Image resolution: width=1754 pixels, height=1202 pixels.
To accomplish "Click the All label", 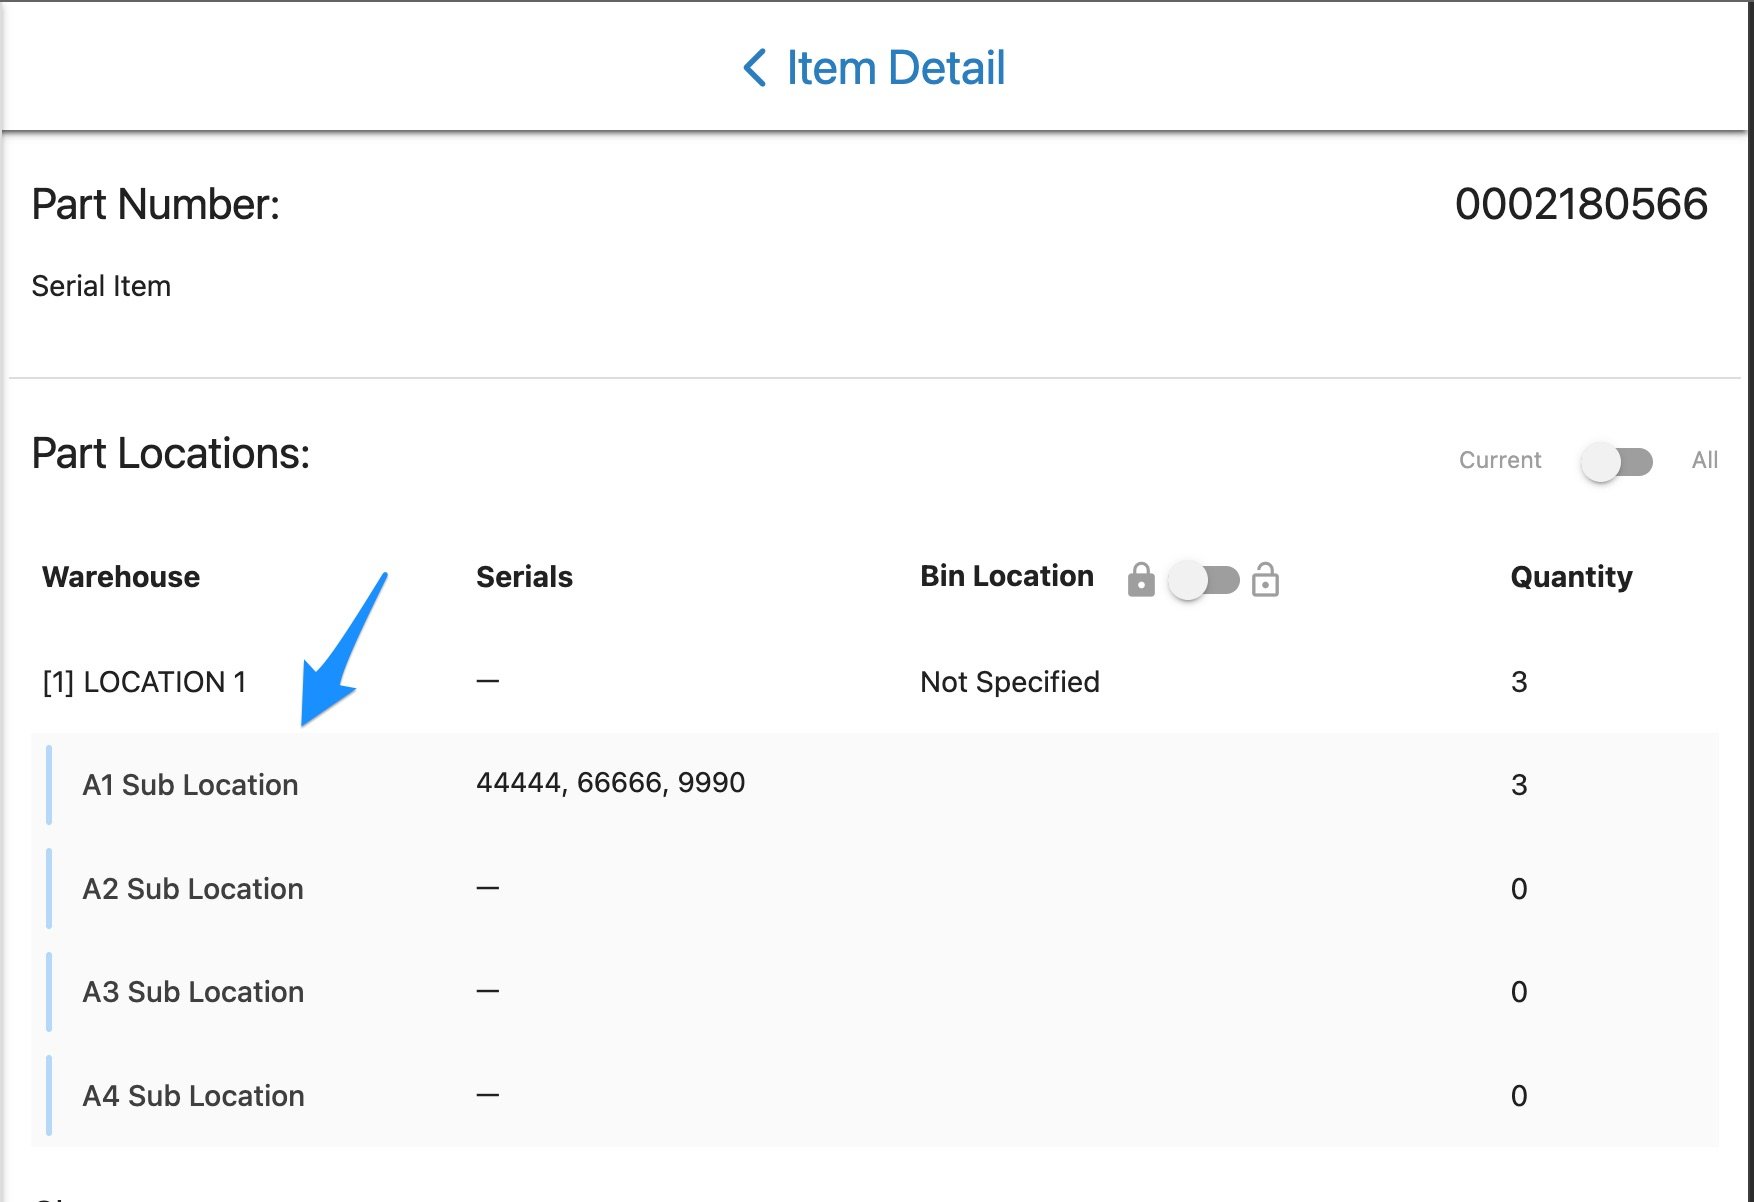I will point(1705,460).
